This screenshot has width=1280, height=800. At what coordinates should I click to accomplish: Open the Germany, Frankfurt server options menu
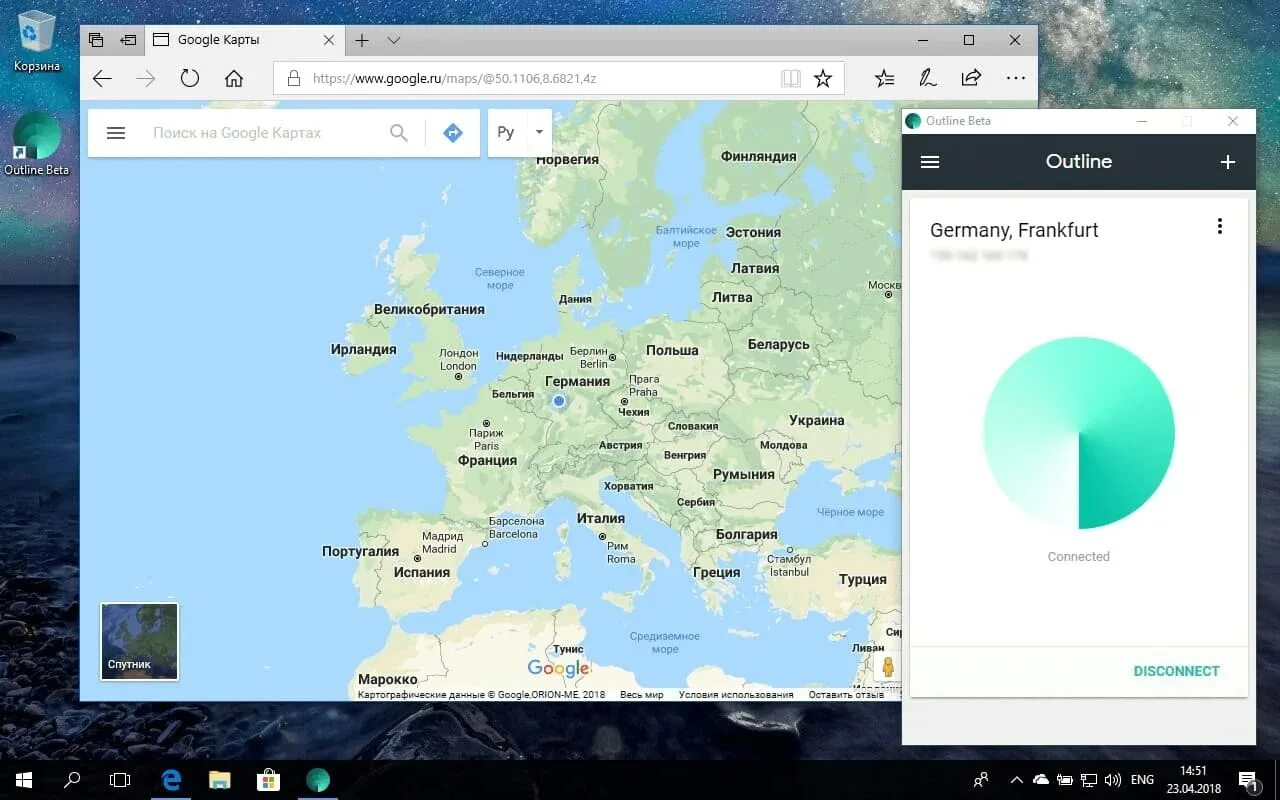[x=1219, y=226]
